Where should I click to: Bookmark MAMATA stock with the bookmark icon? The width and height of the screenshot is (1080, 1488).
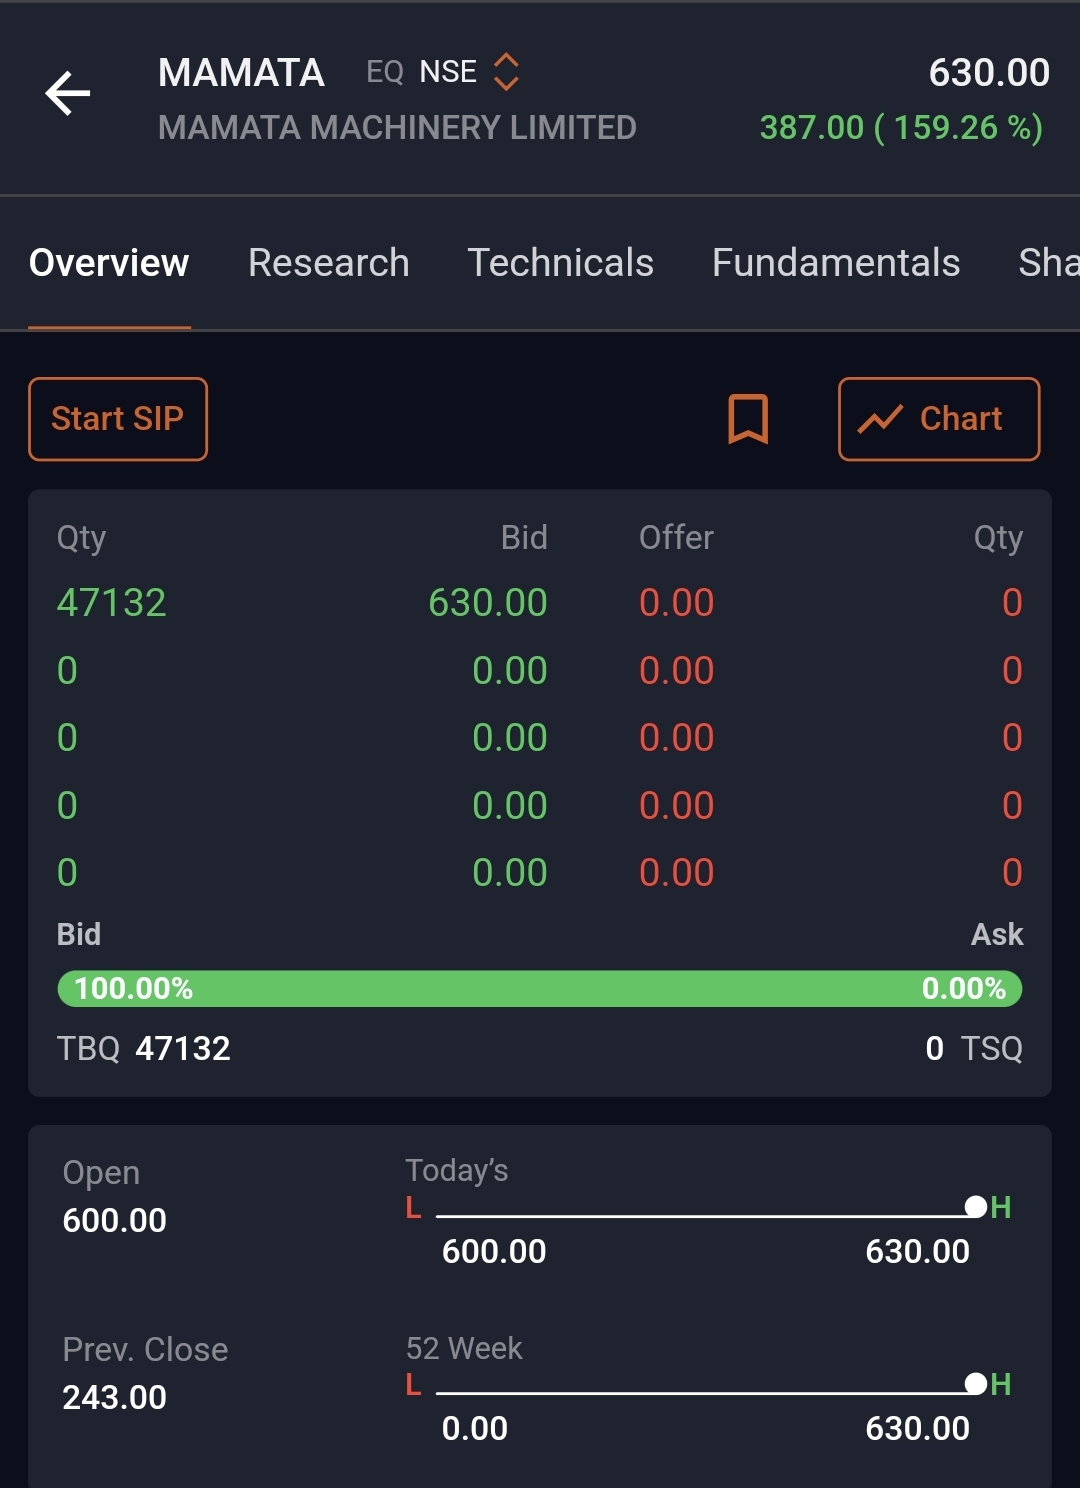pos(748,418)
